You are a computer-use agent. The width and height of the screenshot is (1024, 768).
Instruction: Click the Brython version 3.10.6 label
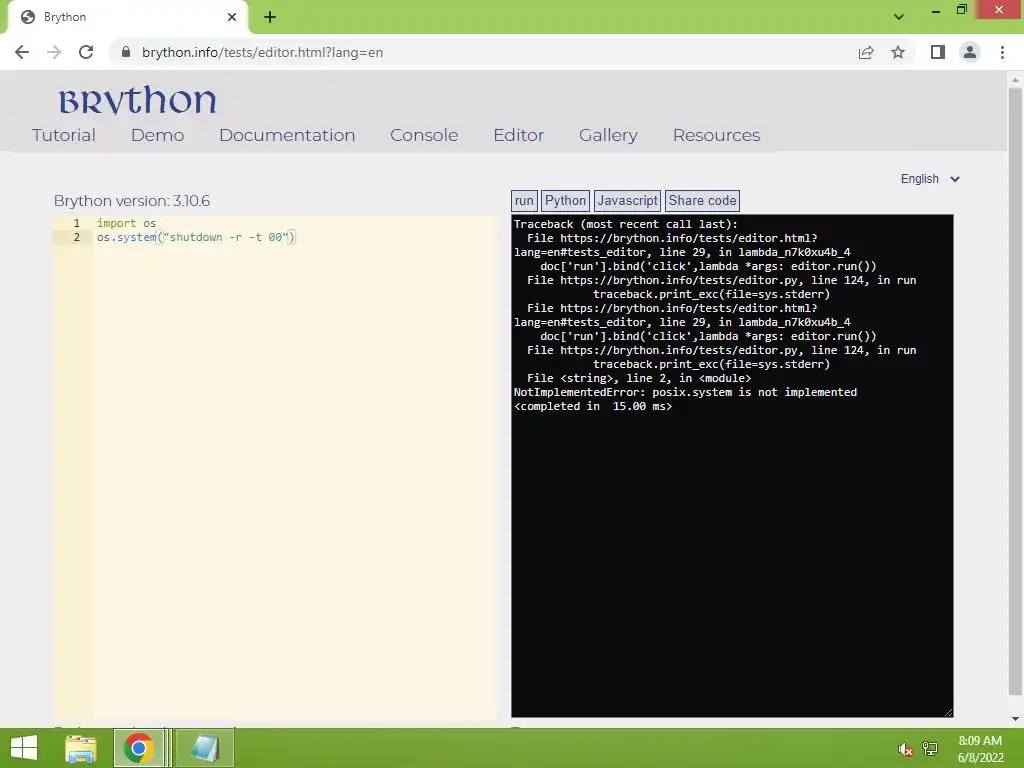[132, 201]
